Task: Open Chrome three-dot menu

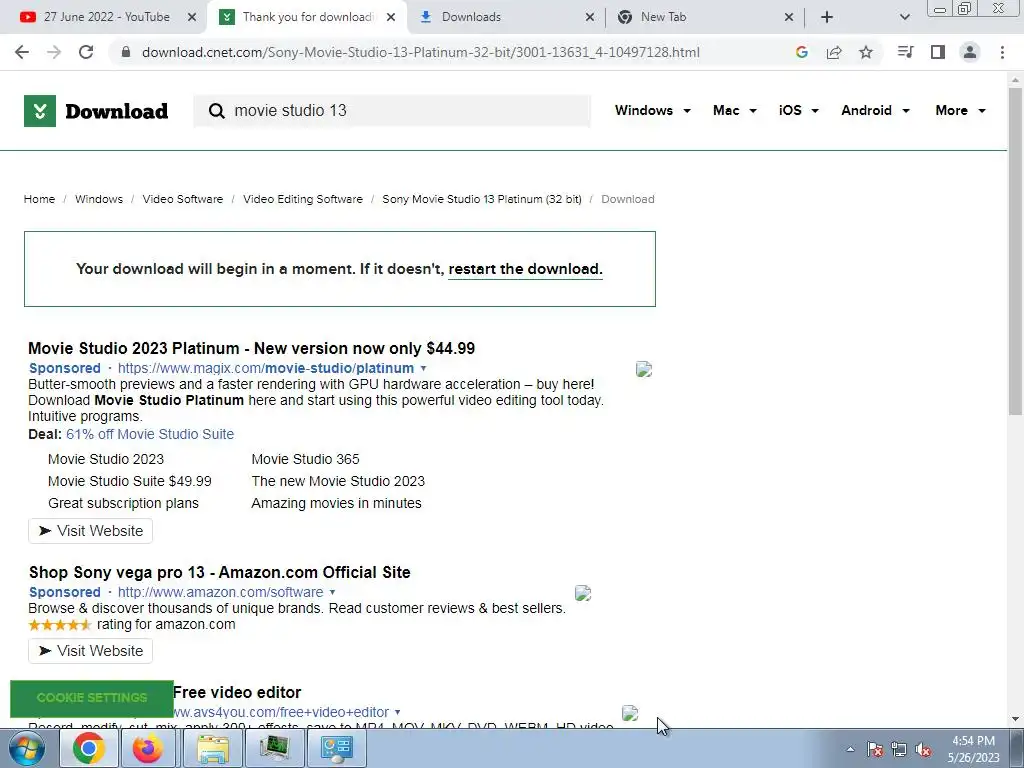Action: coord(1002,52)
